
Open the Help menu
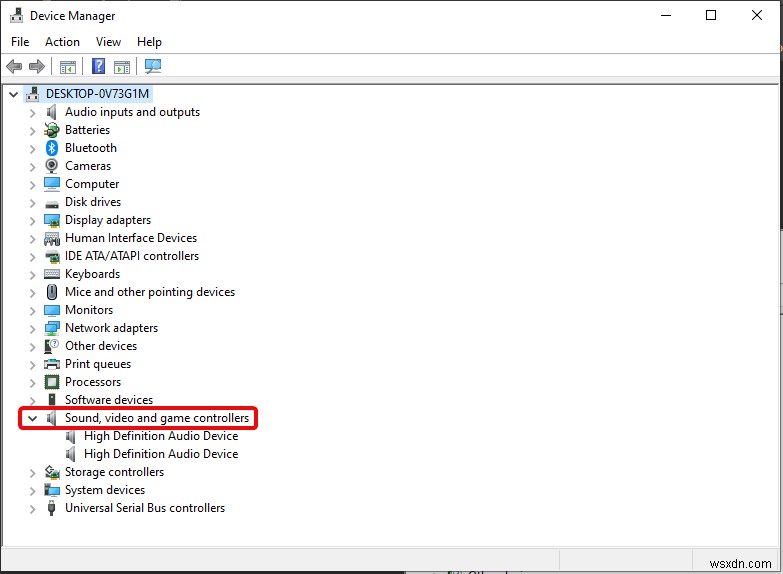pyautogui.click(x=149, y=42)
